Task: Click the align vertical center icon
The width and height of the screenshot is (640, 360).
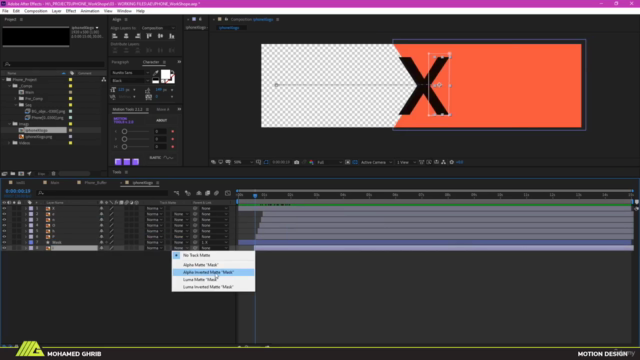Action: [160, 36]
